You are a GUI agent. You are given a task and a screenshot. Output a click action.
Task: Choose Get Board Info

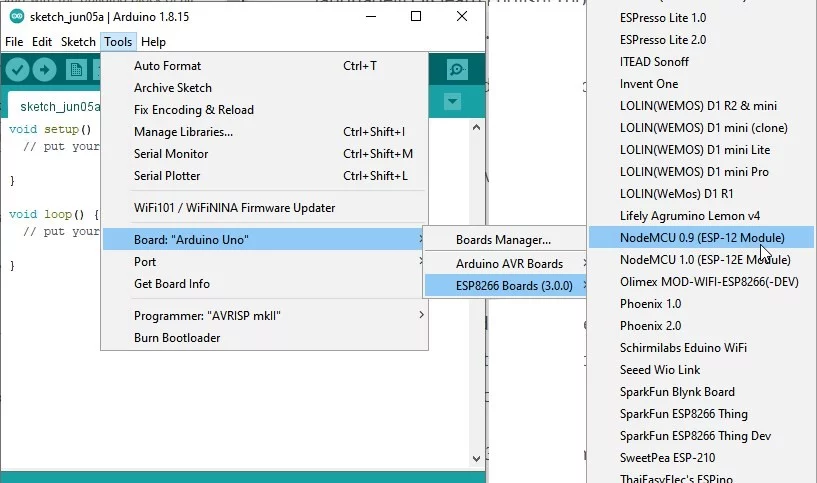[265, 283]
